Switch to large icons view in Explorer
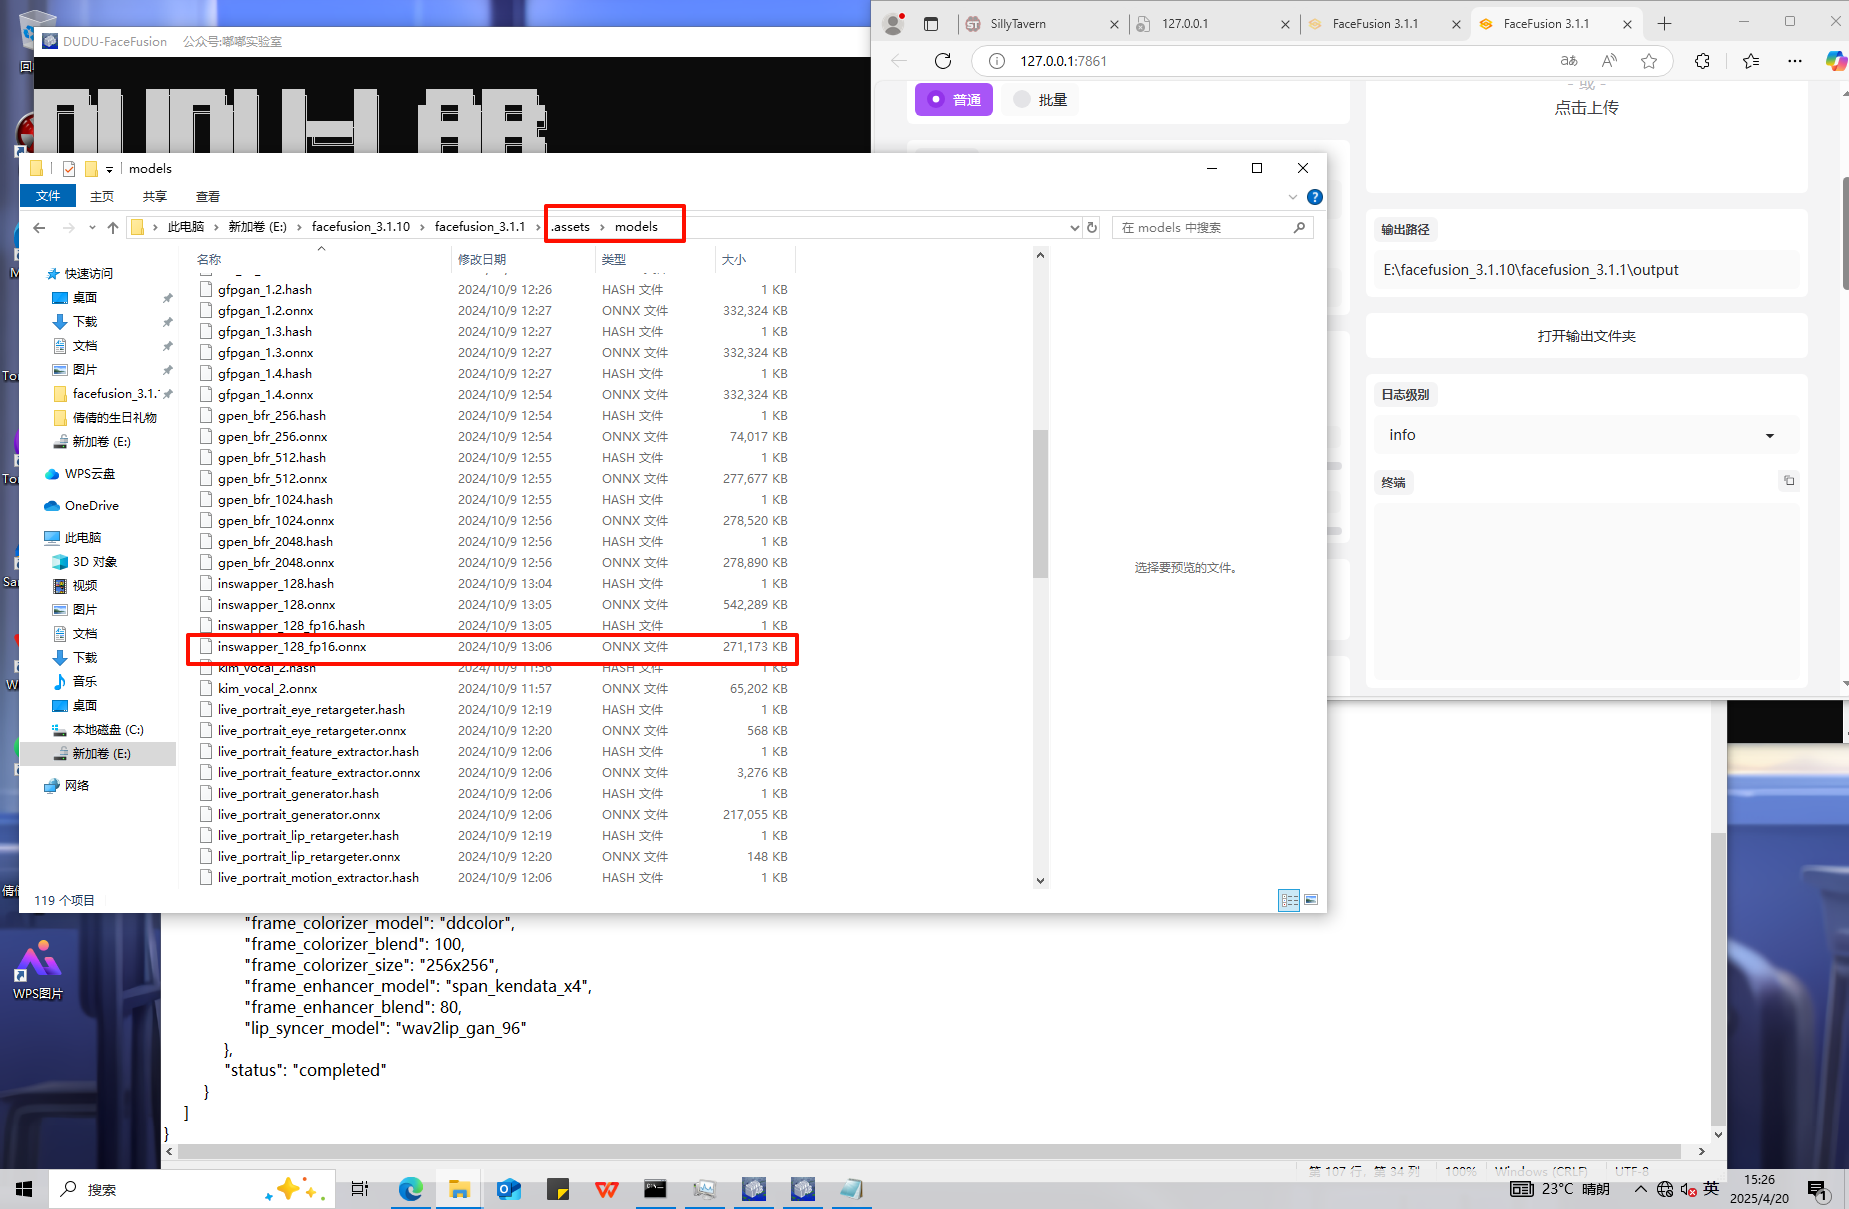The width and height of the screenshot is (1849, 1209). (1311, 900)
